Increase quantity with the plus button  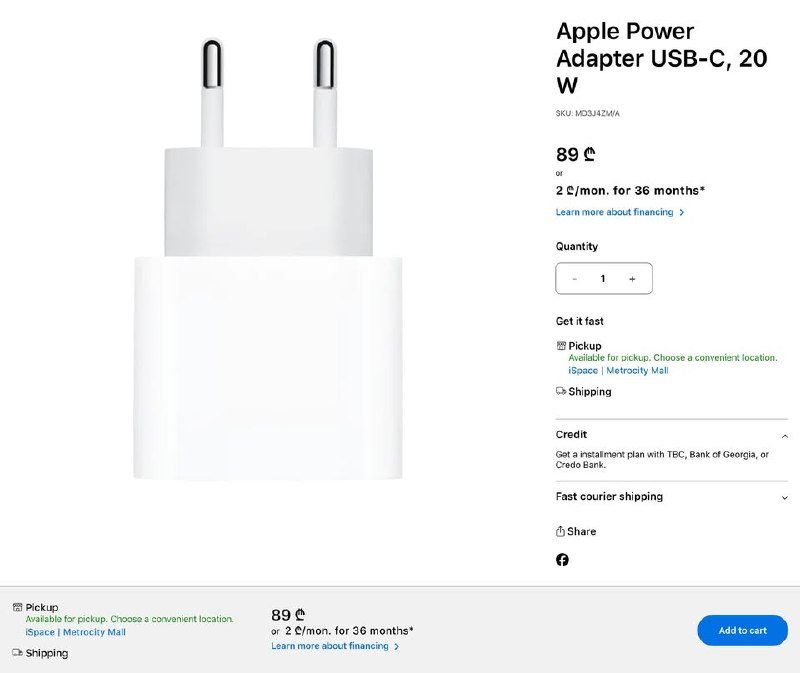point(632,278)
